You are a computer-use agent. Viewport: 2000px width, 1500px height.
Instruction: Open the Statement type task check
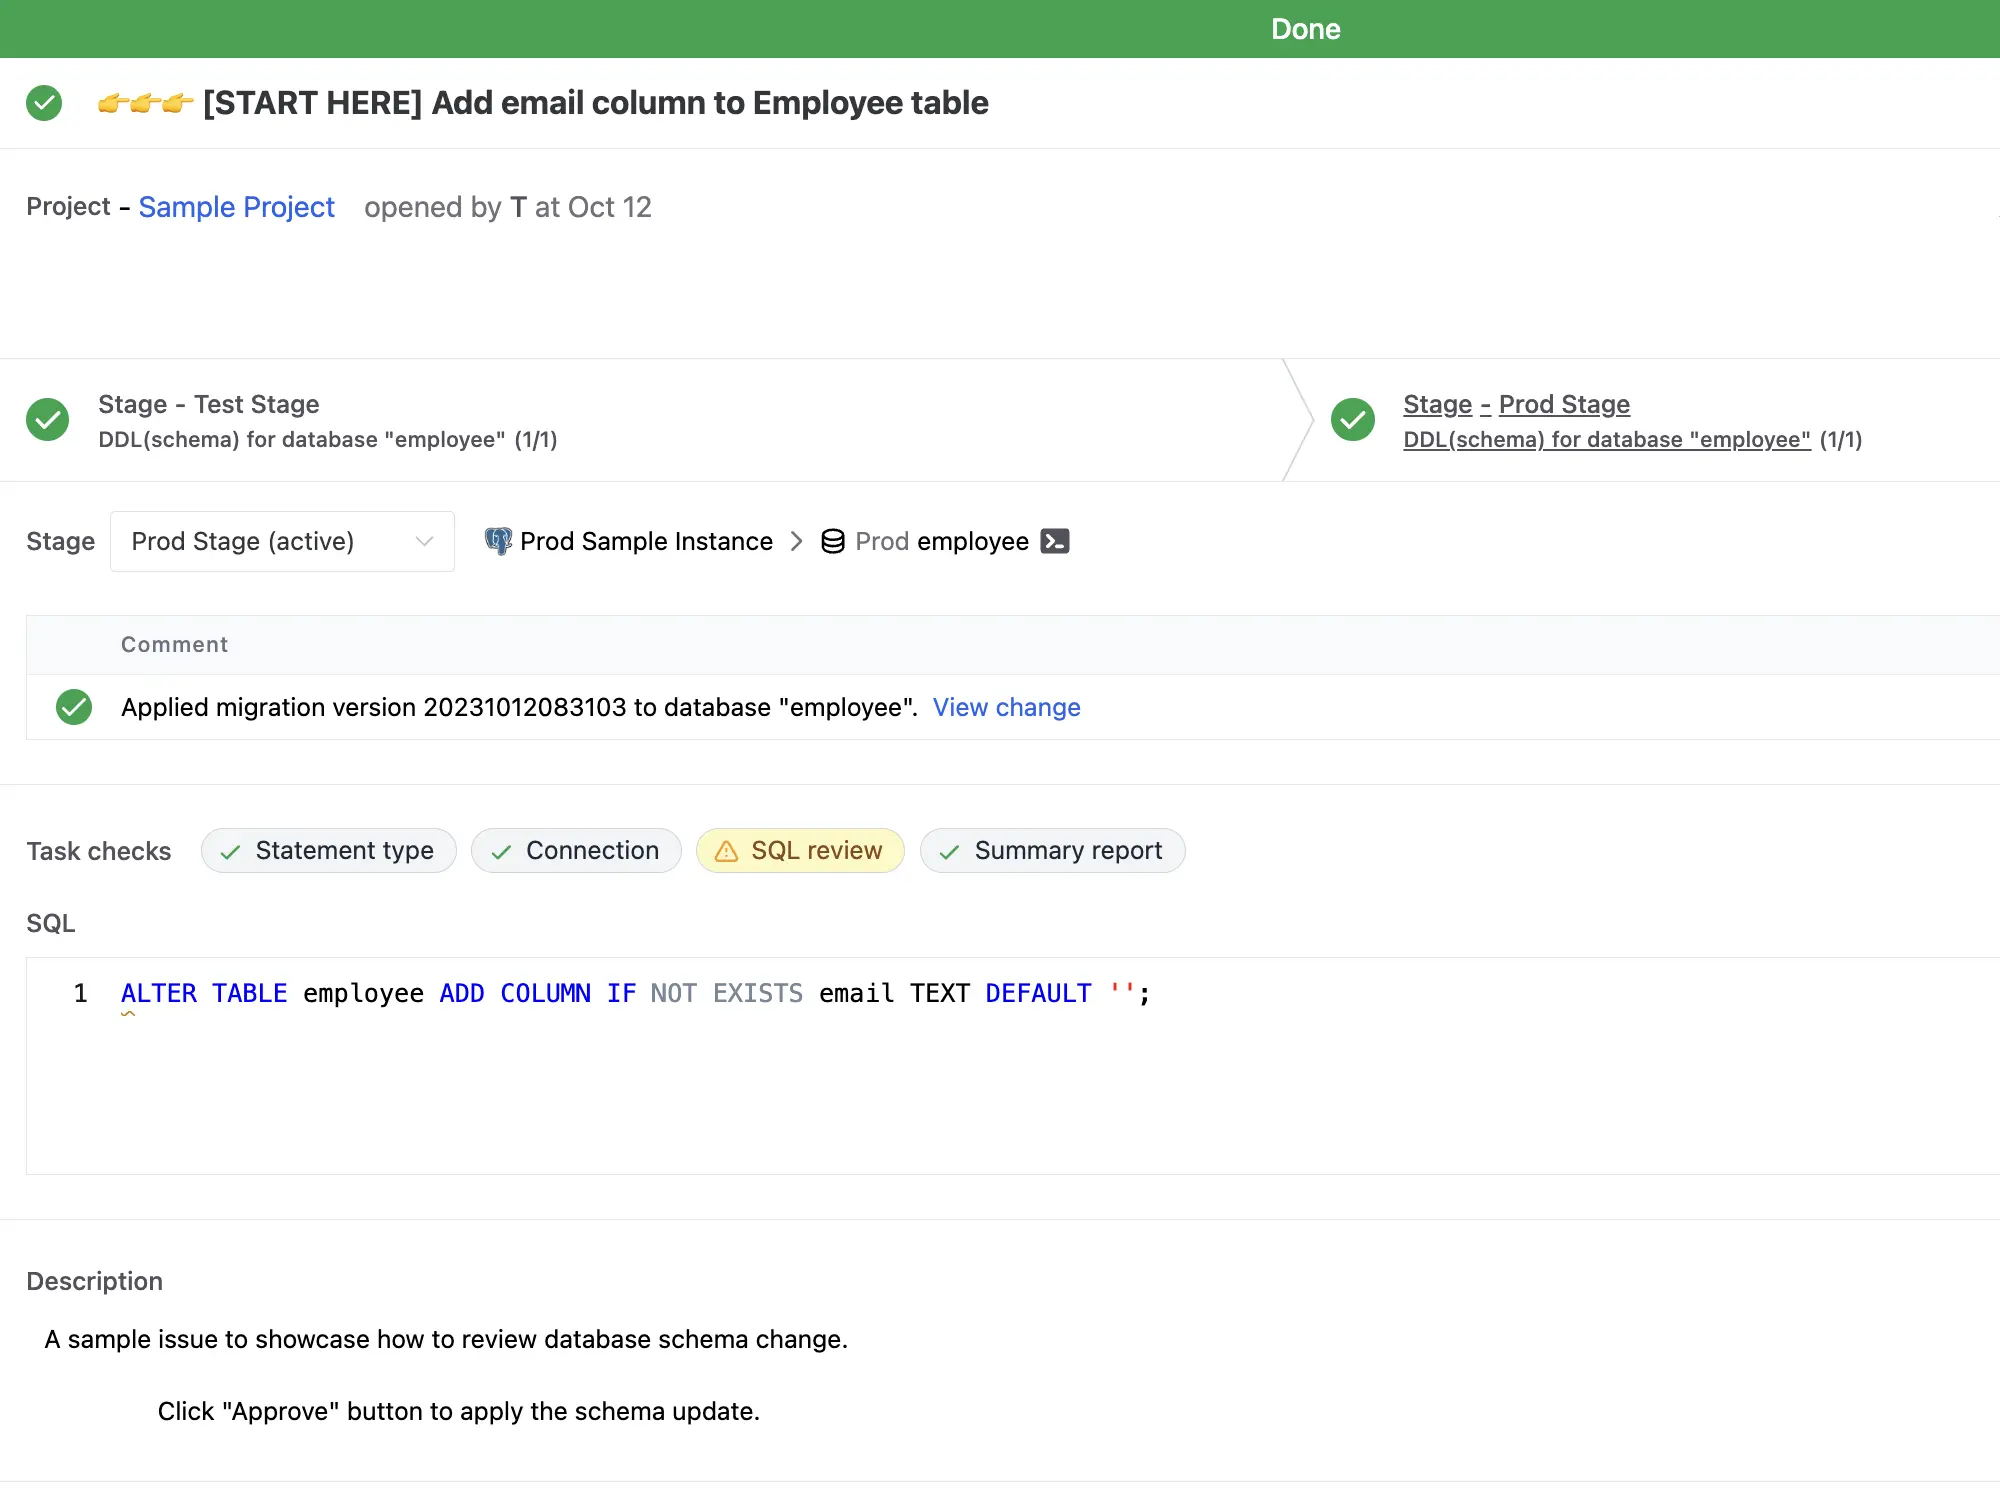pyautogui.click(x=328, y=851)
